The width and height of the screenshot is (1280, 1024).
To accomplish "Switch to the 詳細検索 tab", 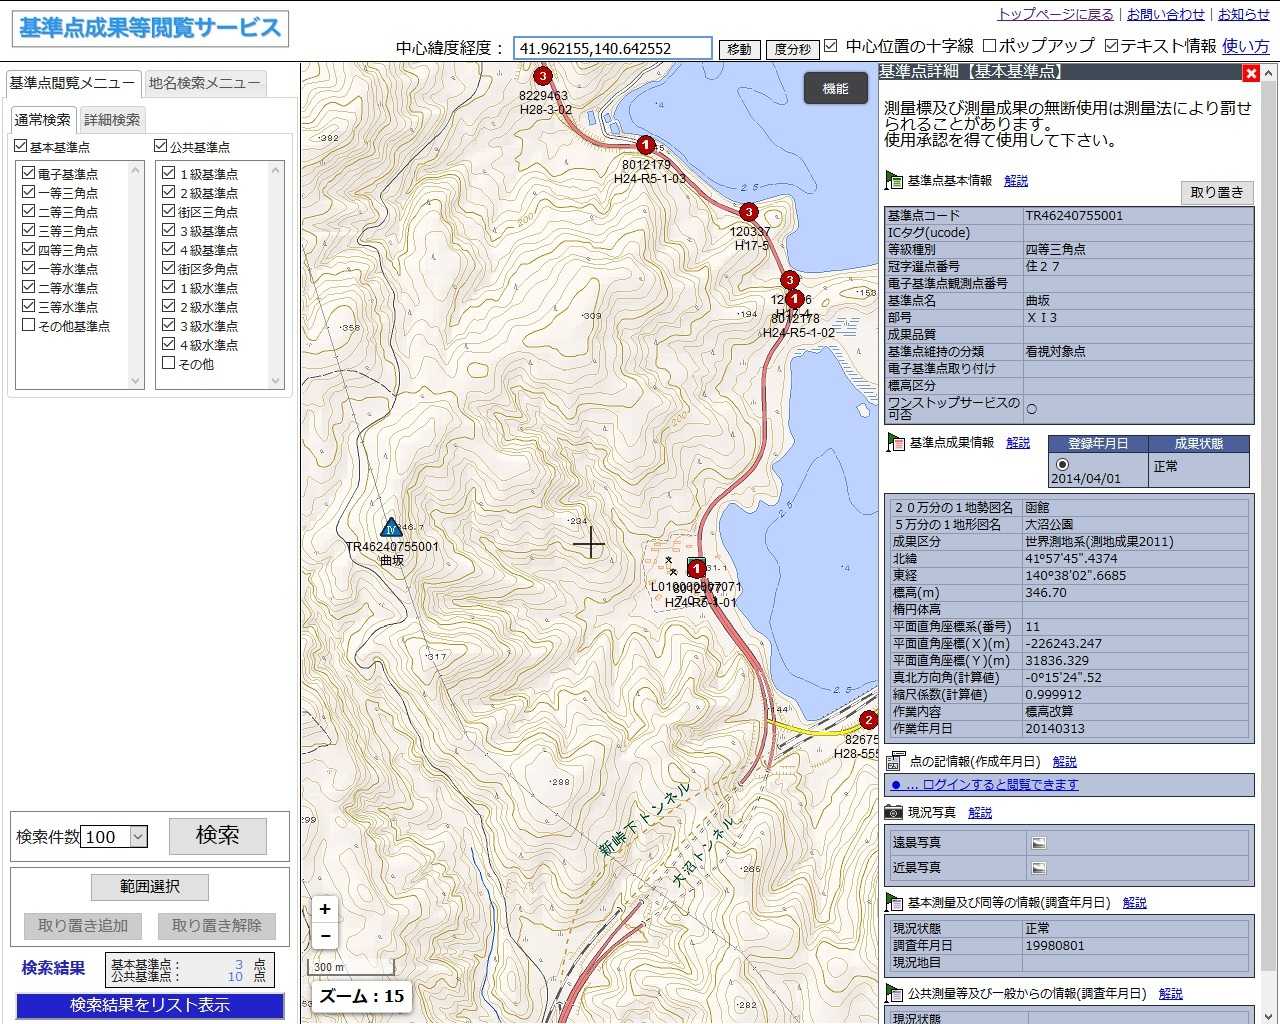I will click(112, 120).
